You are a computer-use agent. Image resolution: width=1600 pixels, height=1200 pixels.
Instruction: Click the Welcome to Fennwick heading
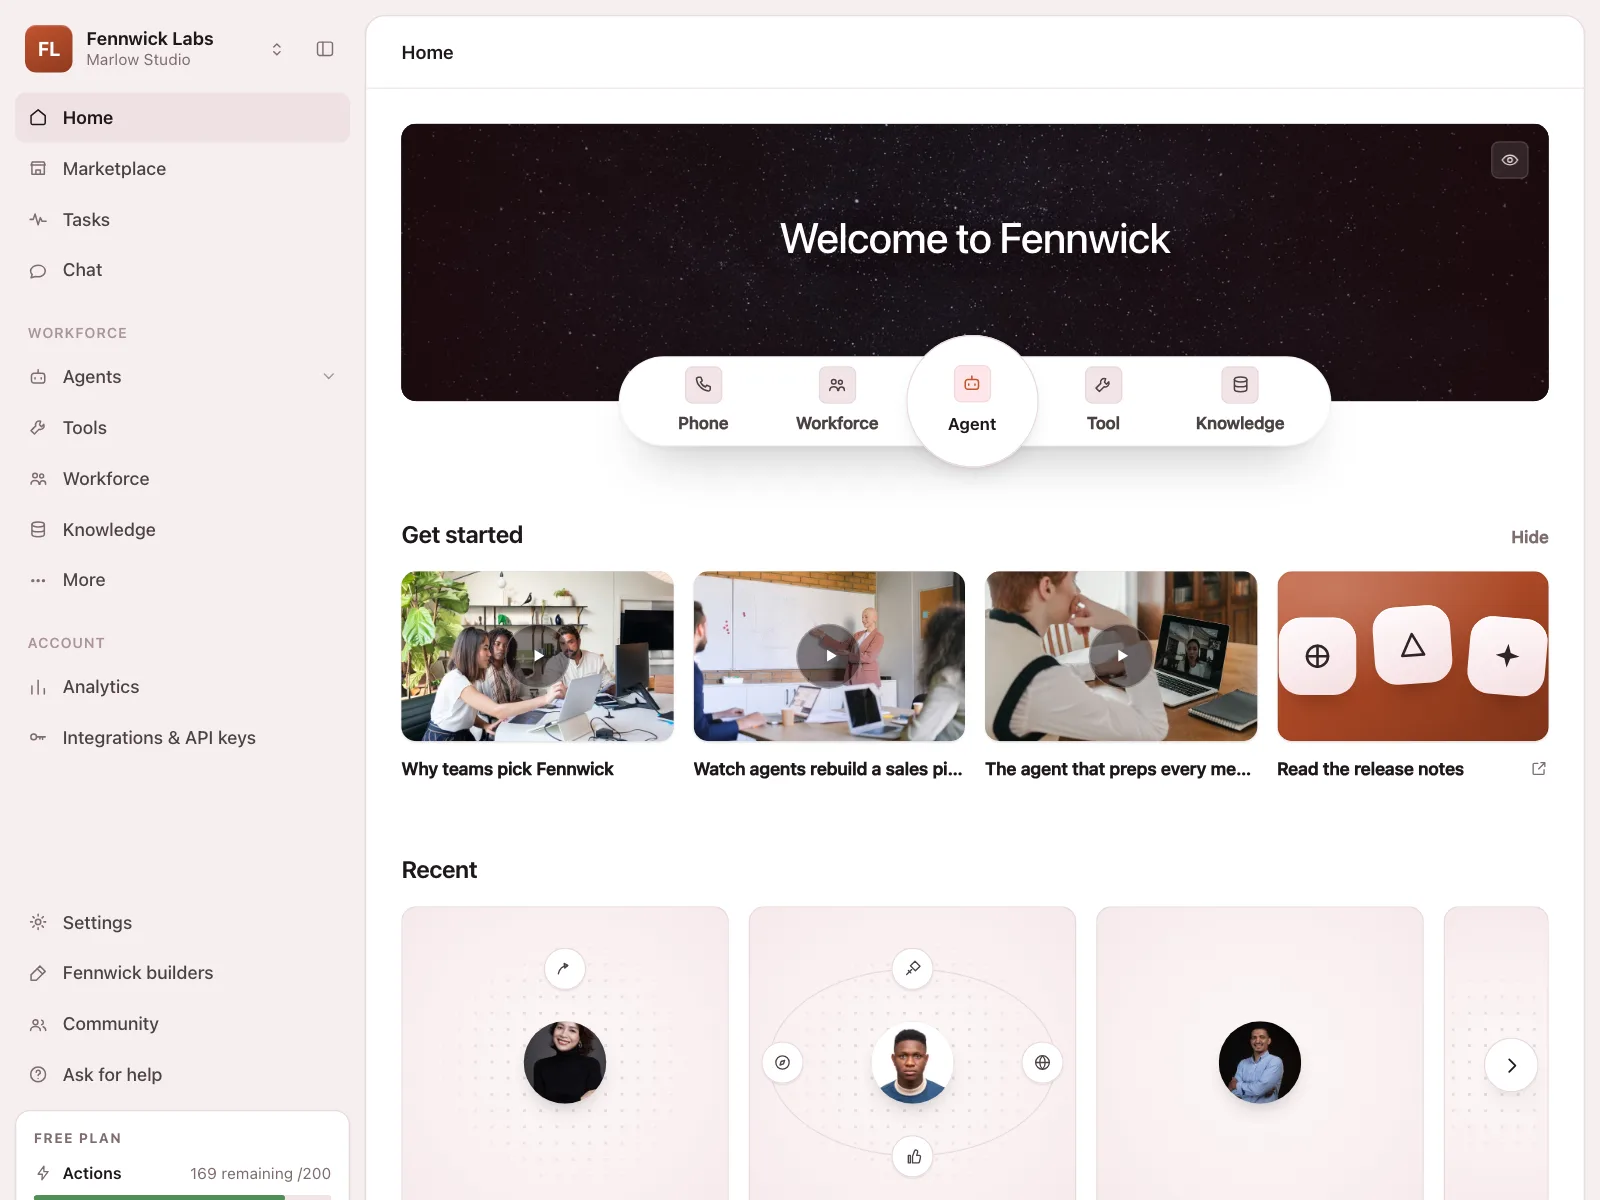pyautogui.click(x=975, y=239)
